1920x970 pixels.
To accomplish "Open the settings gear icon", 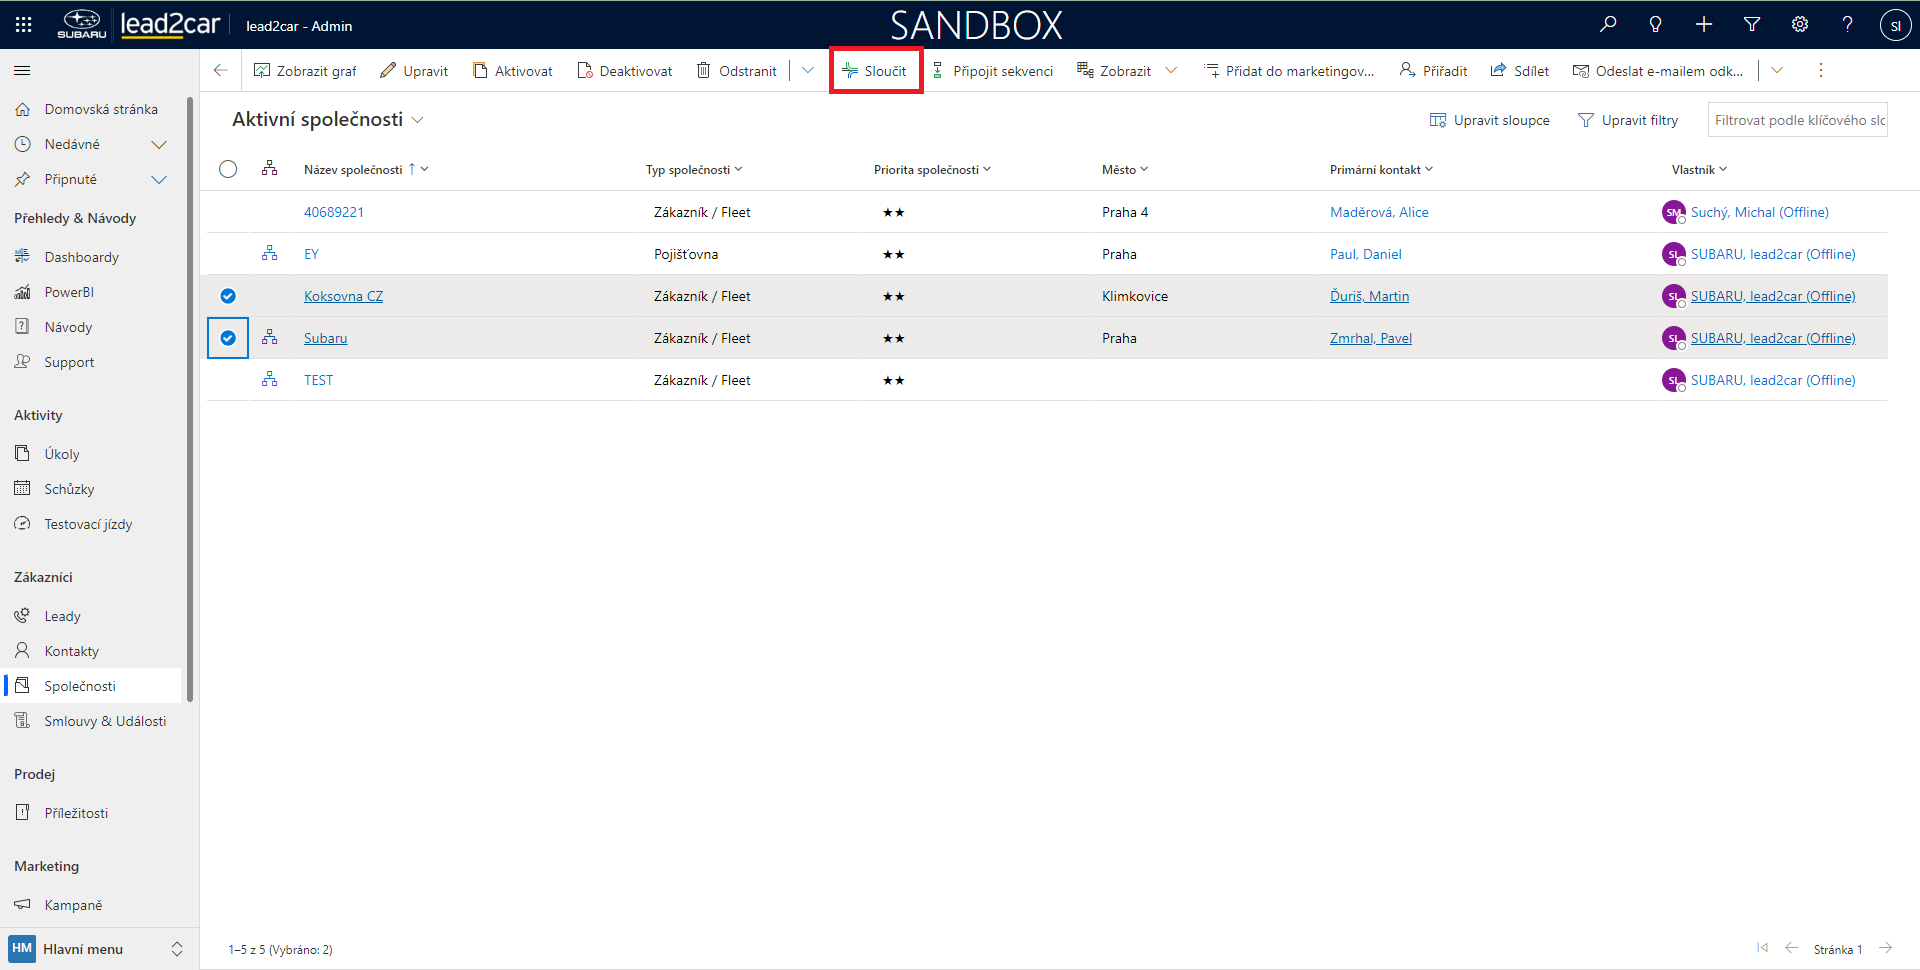I will click(x=1800, y=25).
